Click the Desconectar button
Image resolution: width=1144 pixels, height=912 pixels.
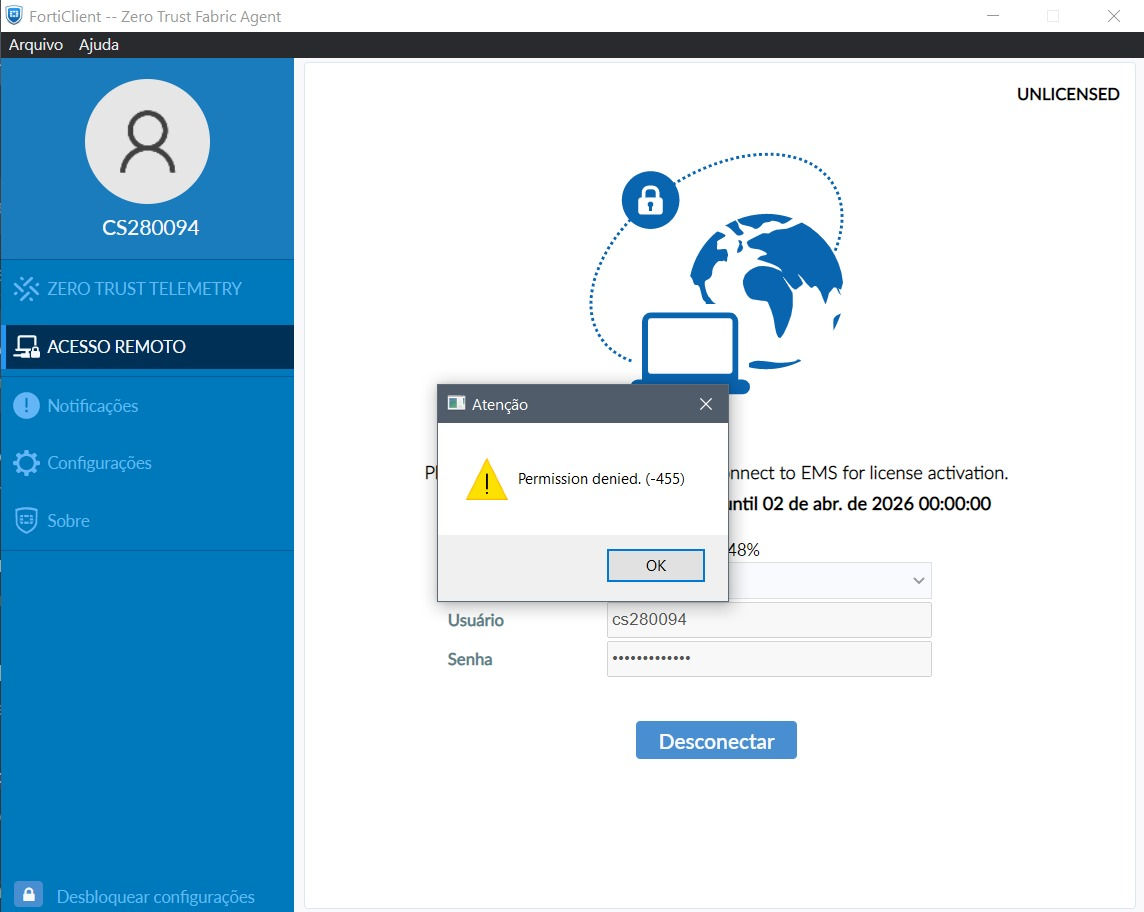[x=716, y=741]
